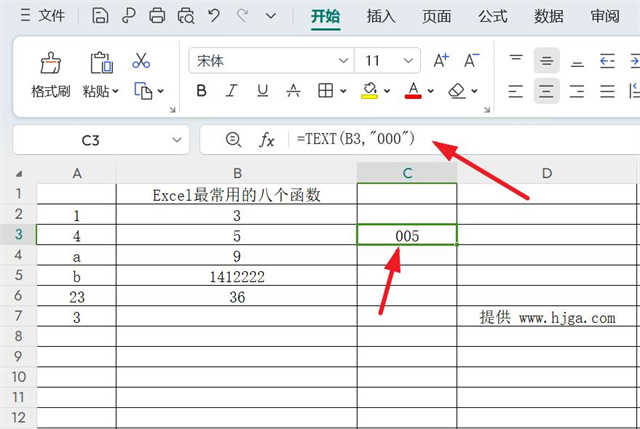The image size is (640, 429).
Task: Click the Decrease Indent icon
Action: (x=607, y=61)
